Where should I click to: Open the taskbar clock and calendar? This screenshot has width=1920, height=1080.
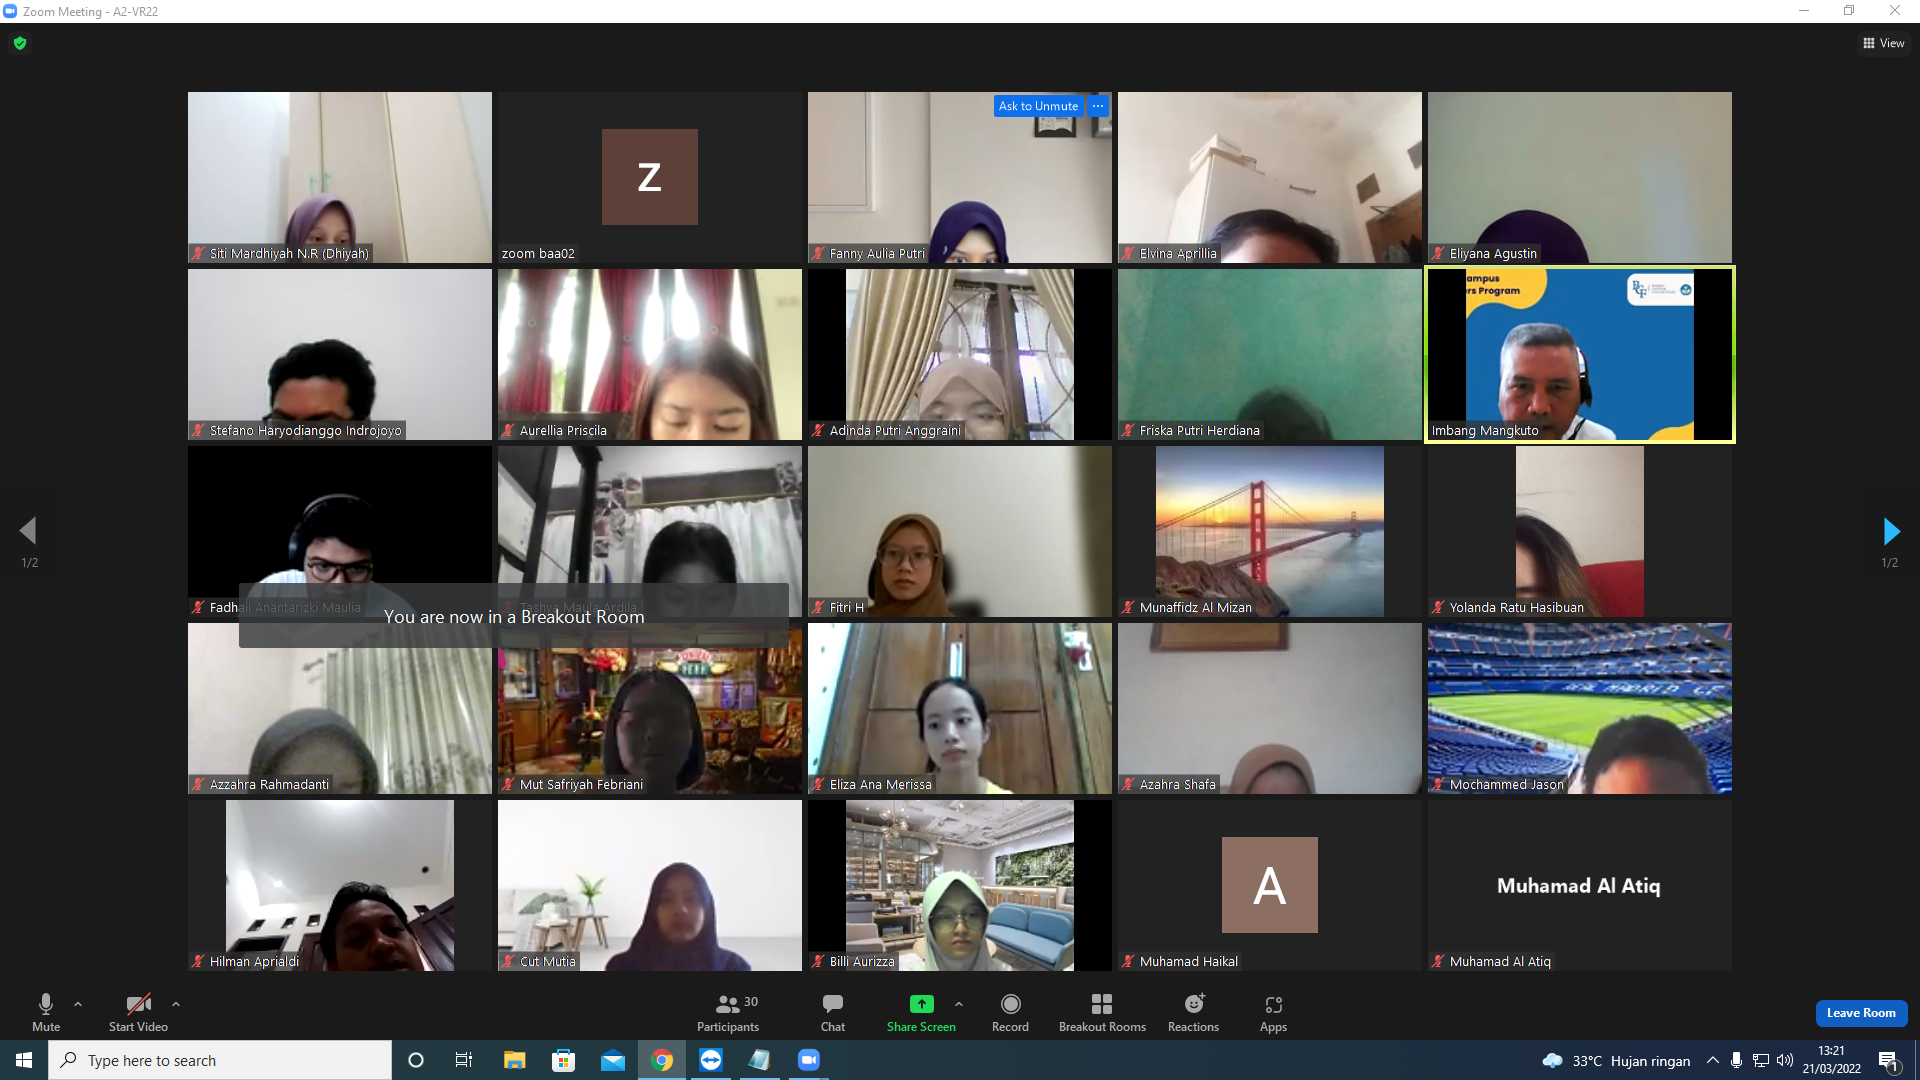1831,1060
